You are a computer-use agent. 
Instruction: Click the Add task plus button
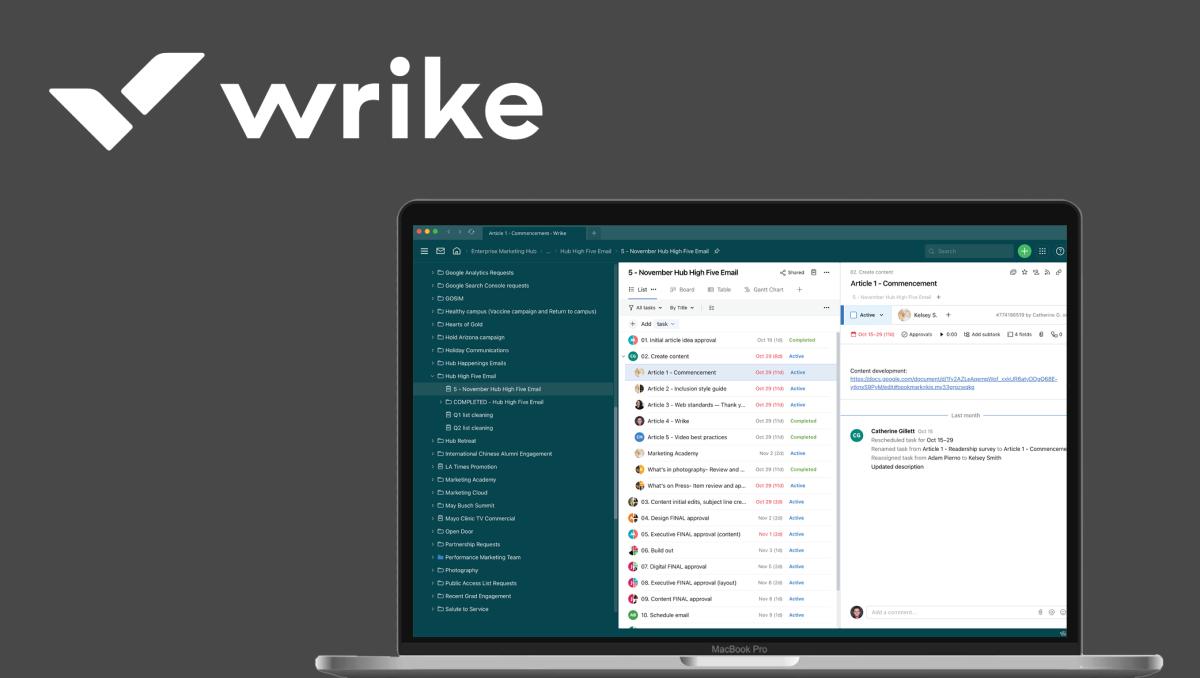(x=632, y=324)
